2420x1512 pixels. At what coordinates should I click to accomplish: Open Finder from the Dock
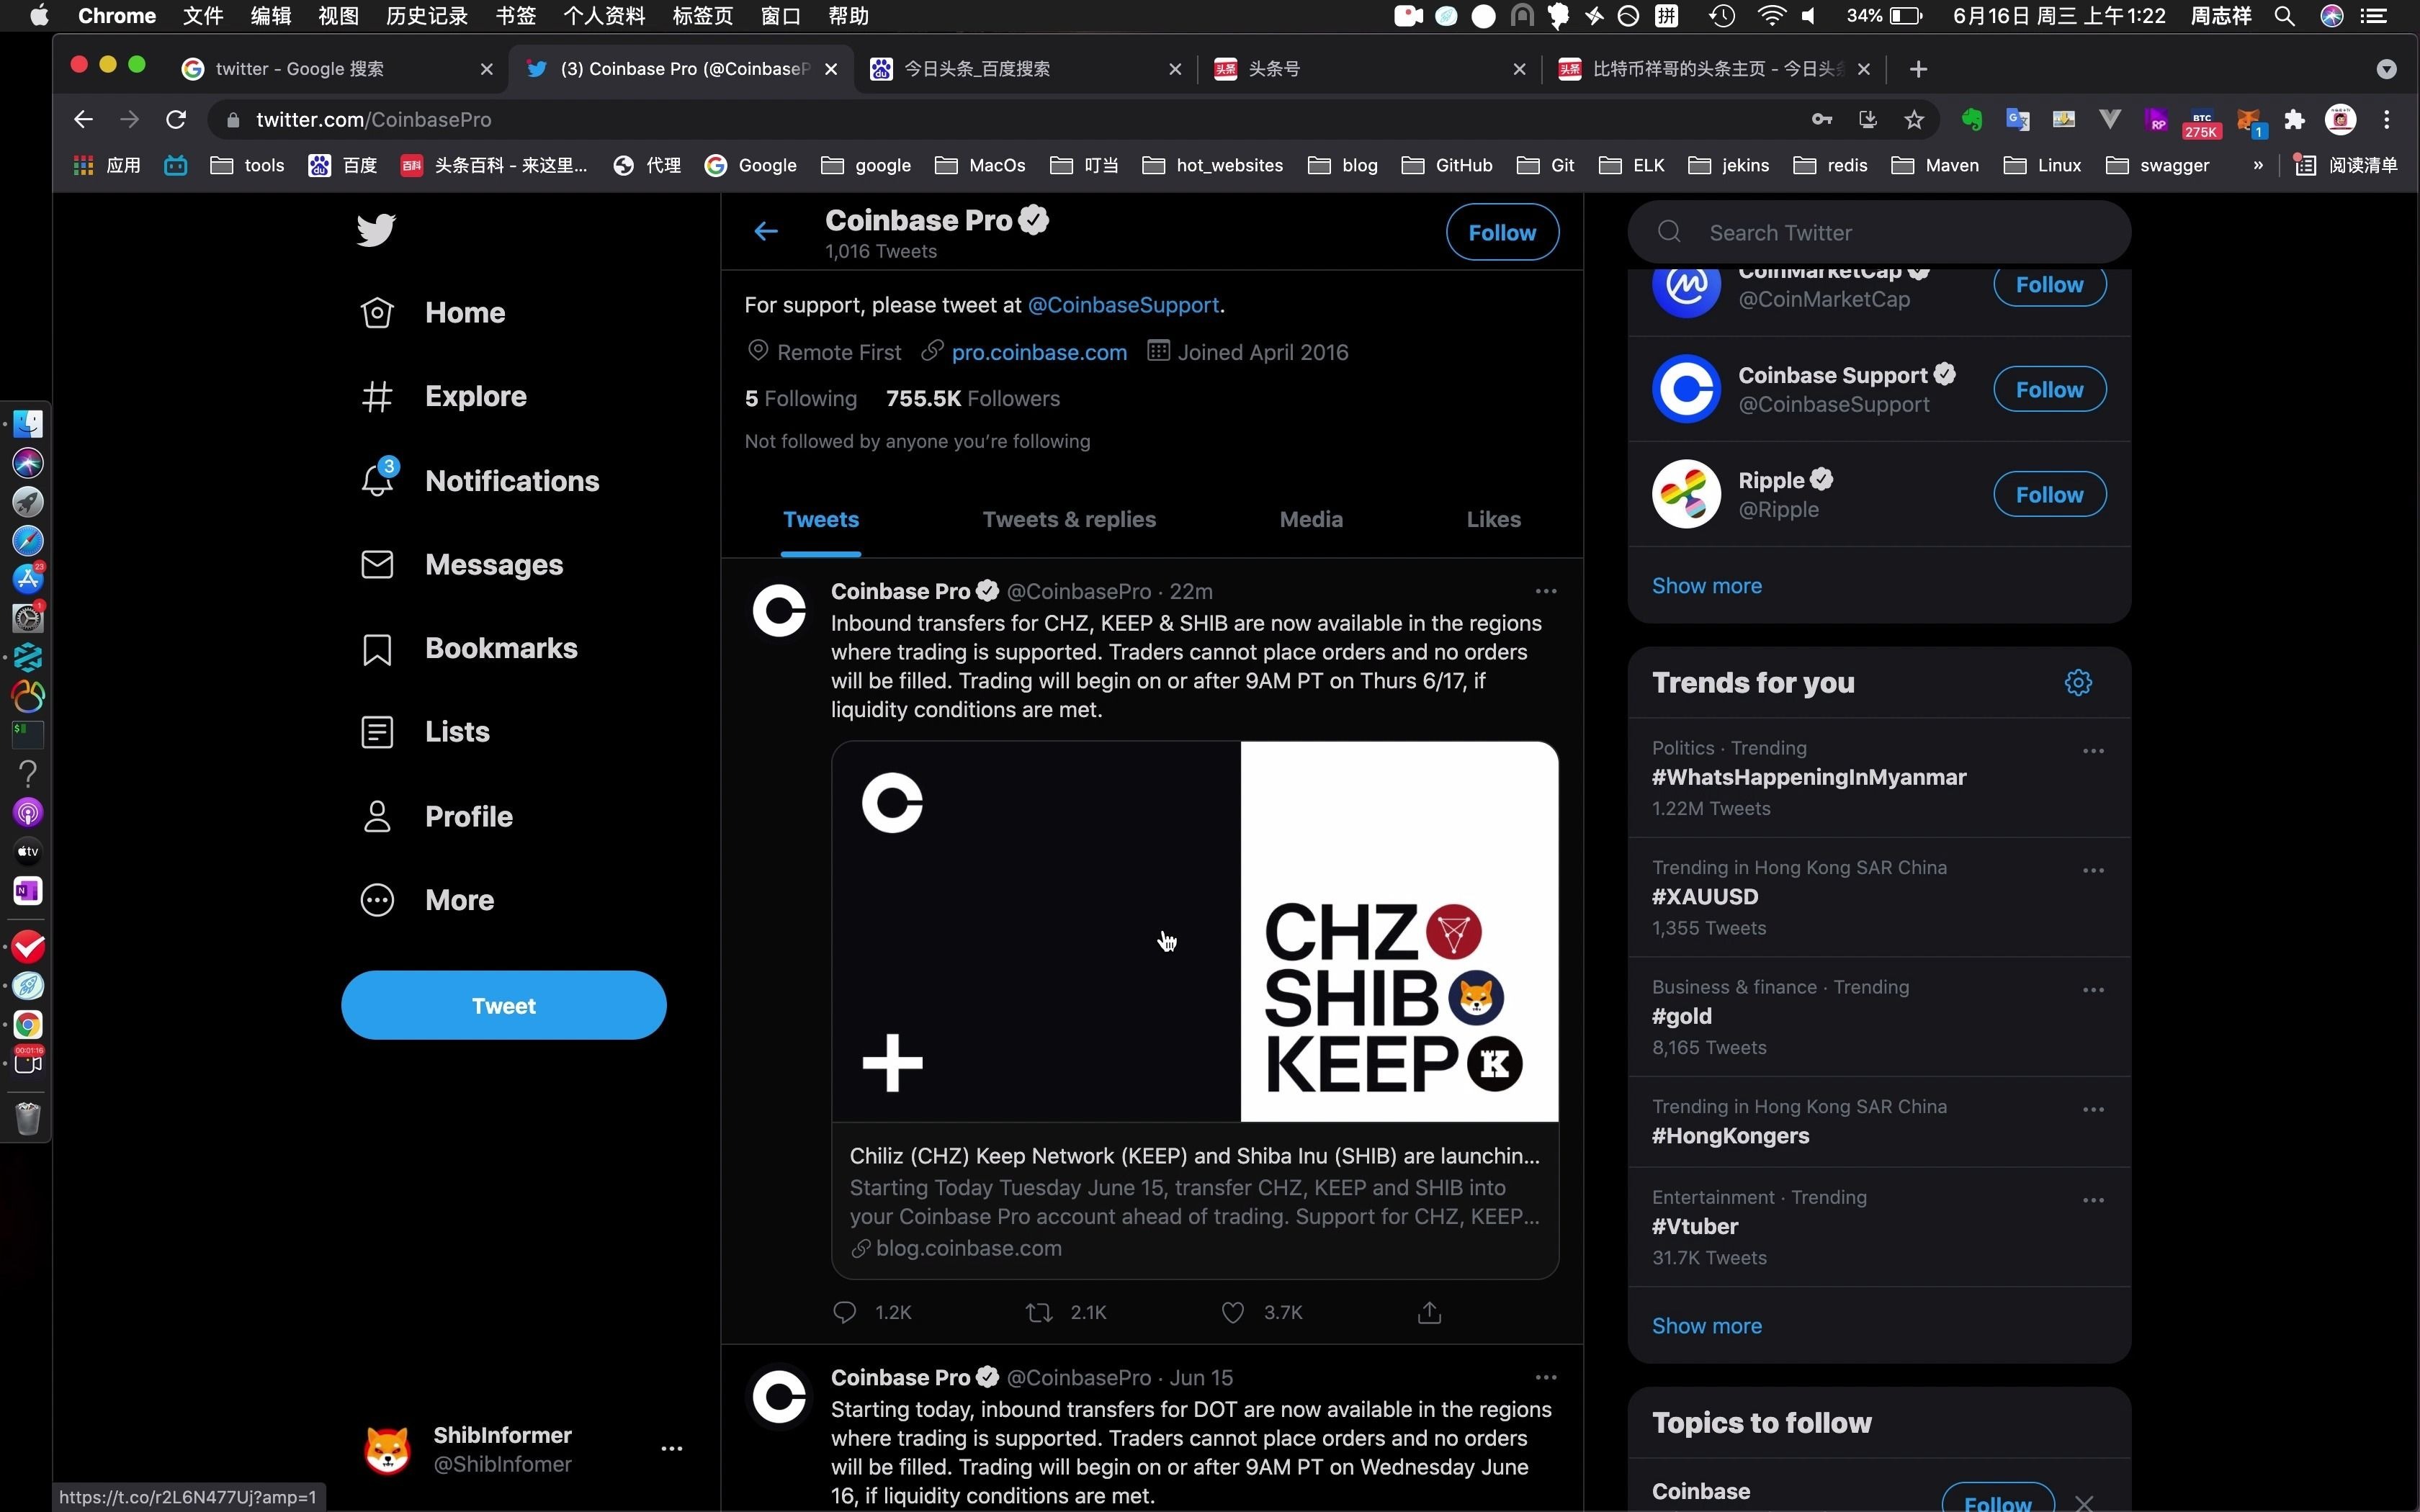[x=28, y=424]
